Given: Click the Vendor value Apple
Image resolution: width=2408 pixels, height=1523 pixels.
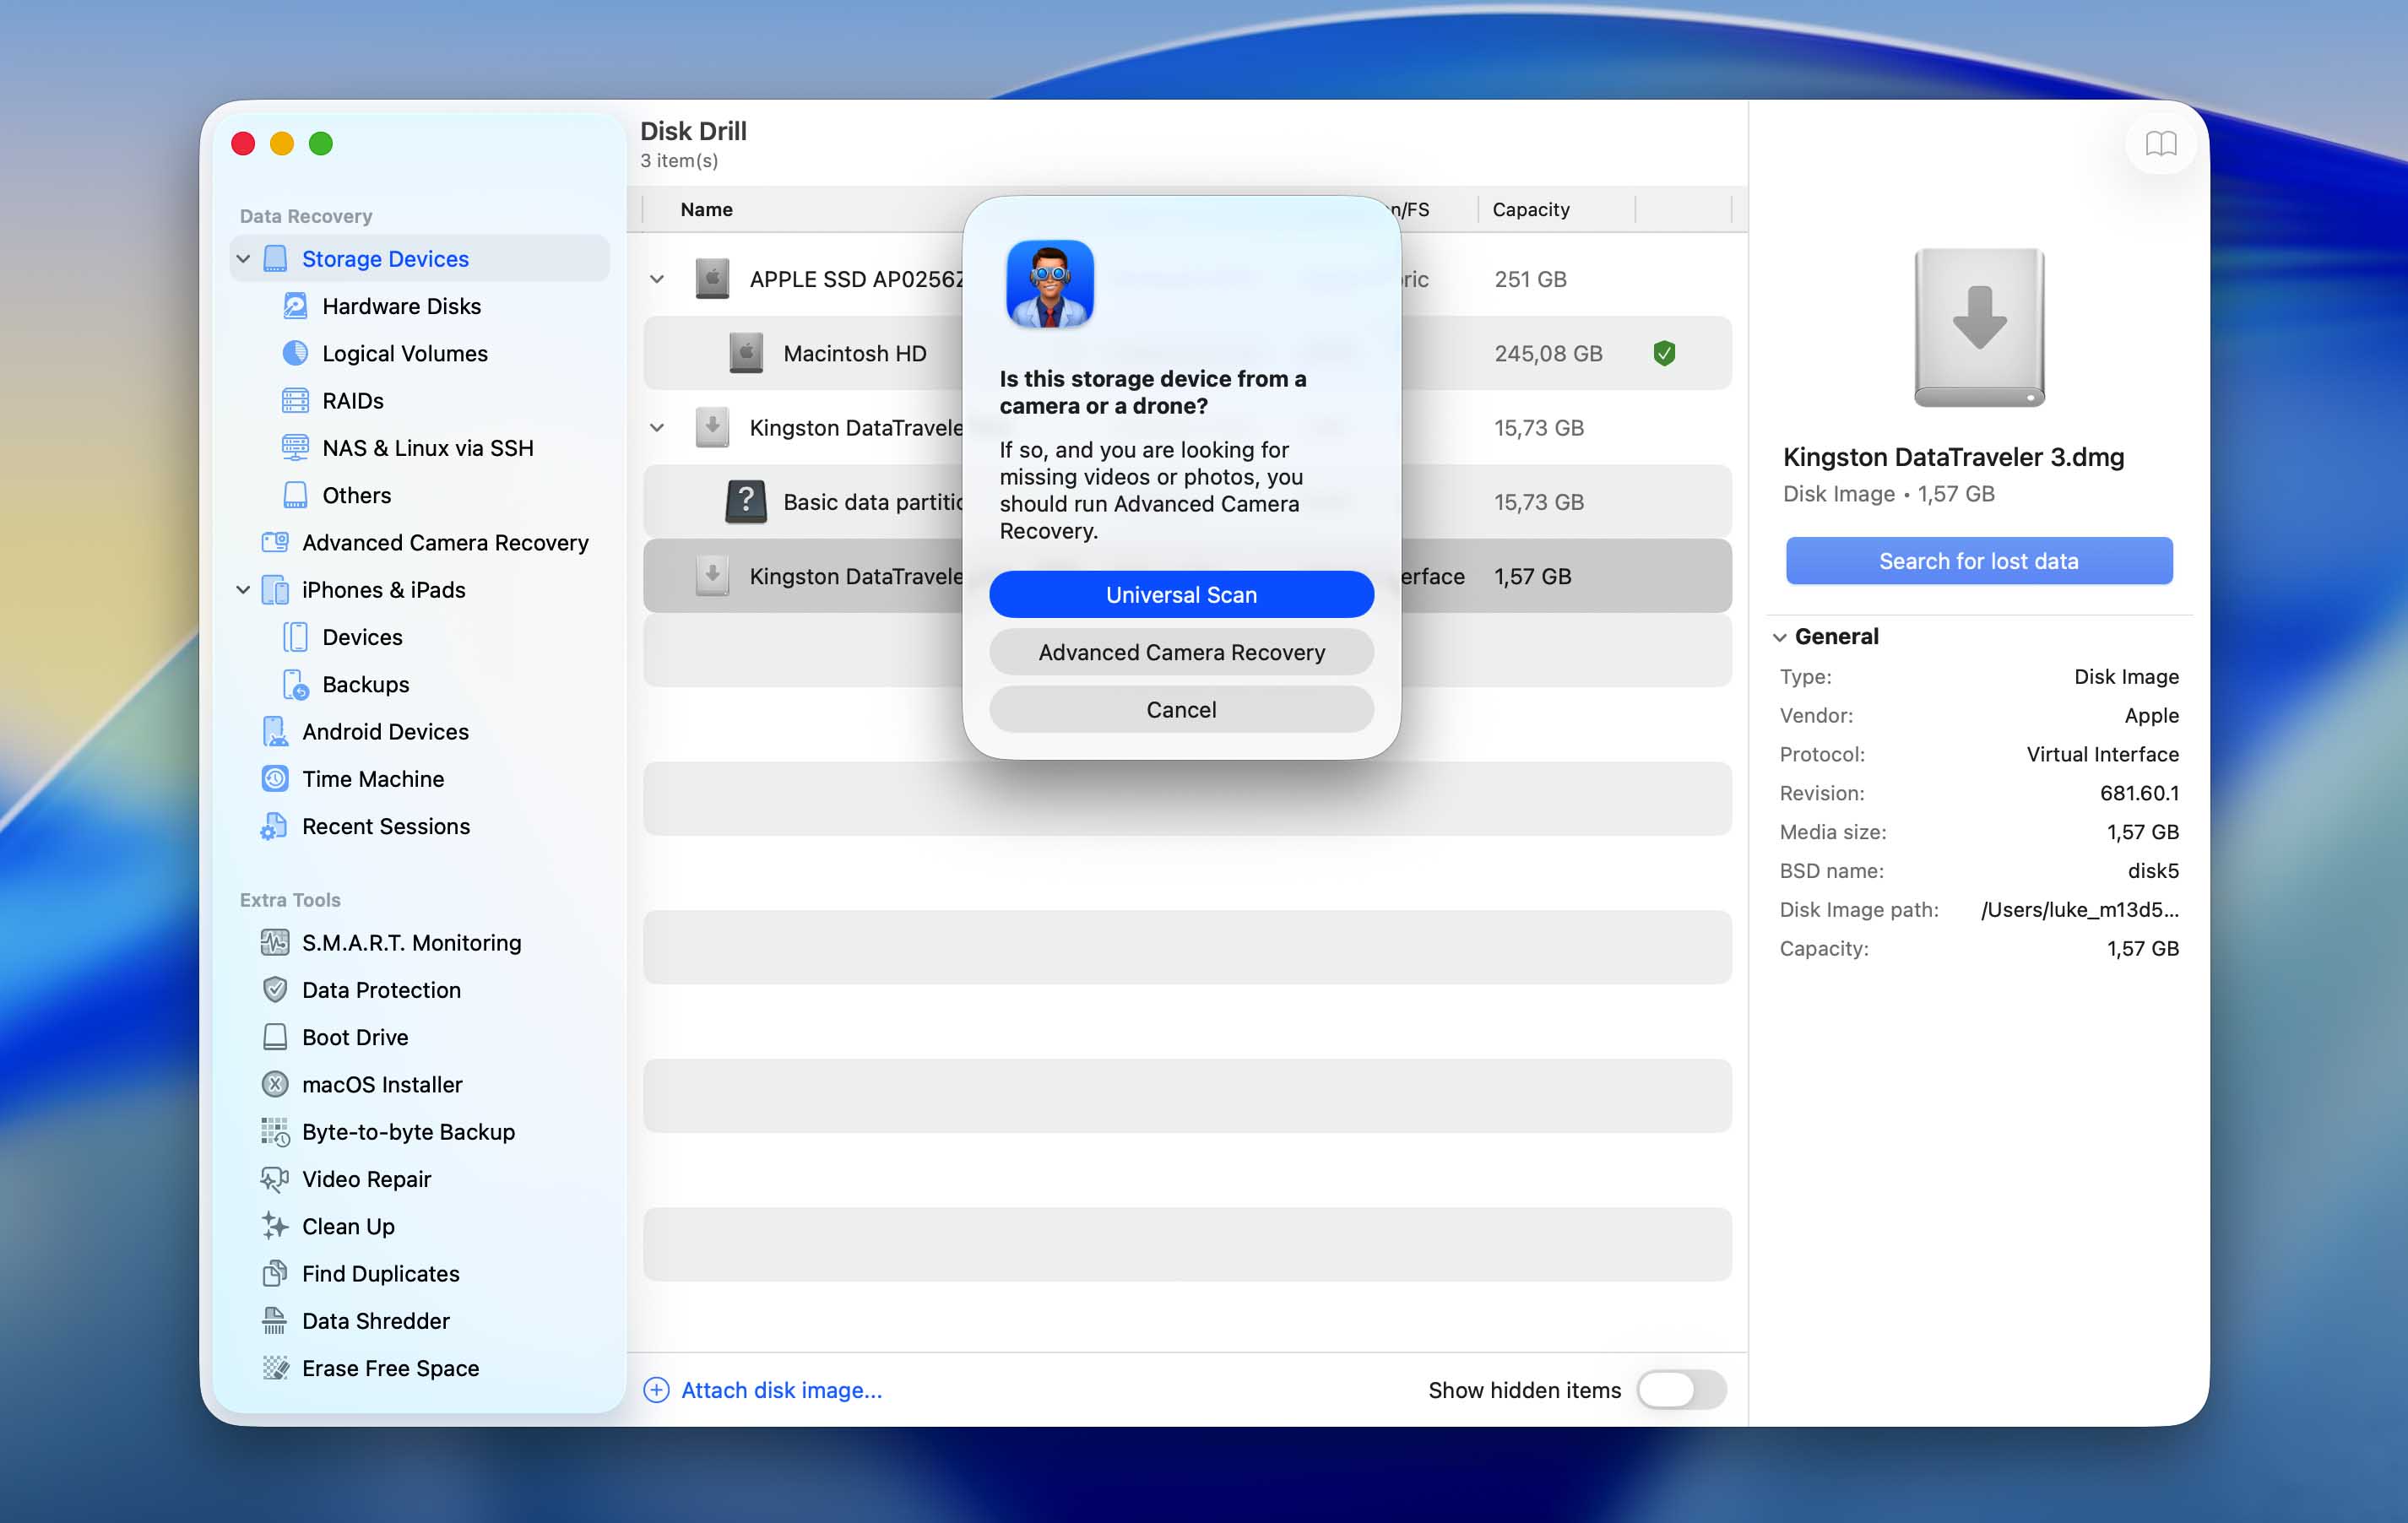Looking at the screenshot, I should coord(2151,715).
